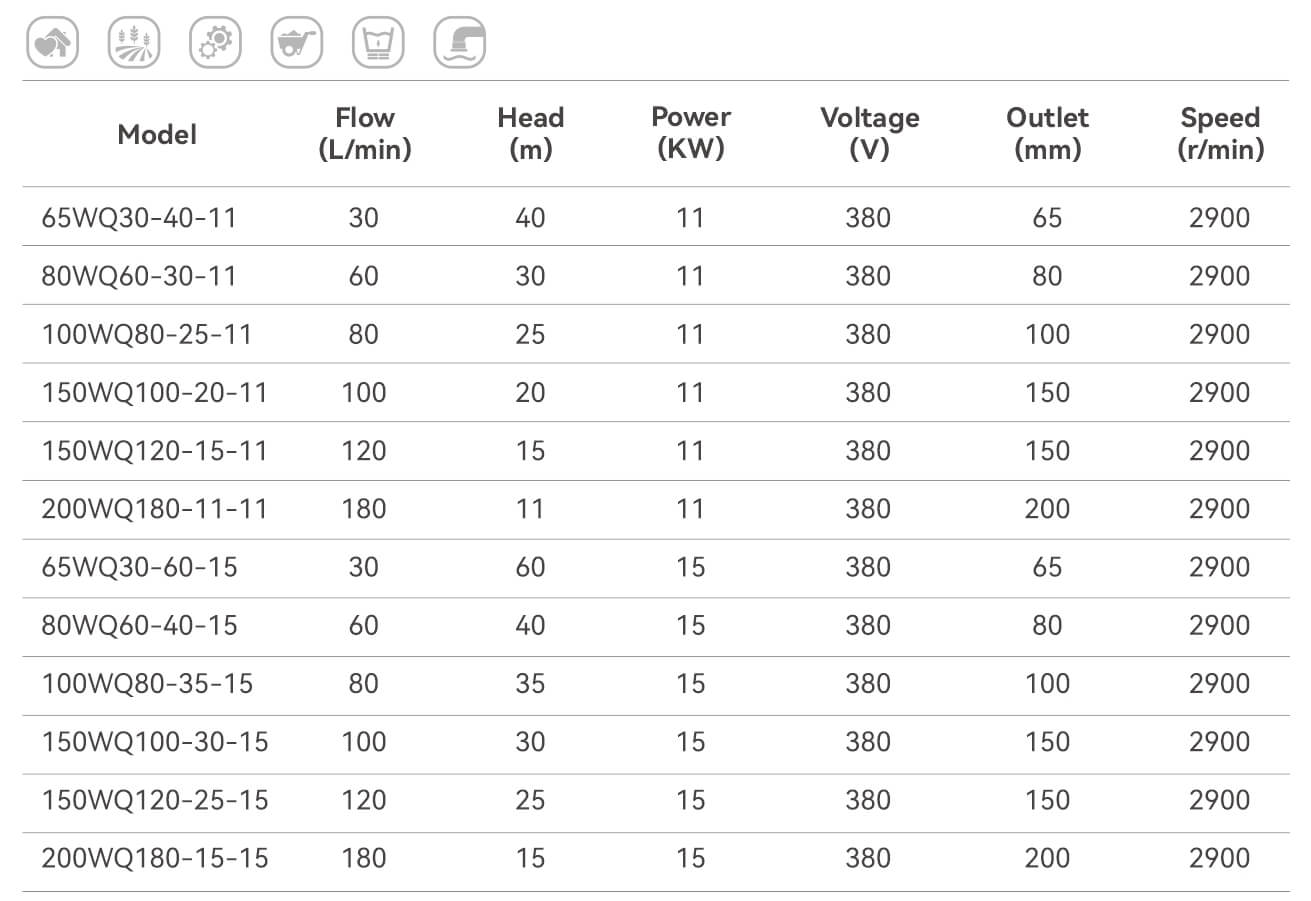
Task: Click the Voltage (V) column header
Action: (x=869, y=134)
